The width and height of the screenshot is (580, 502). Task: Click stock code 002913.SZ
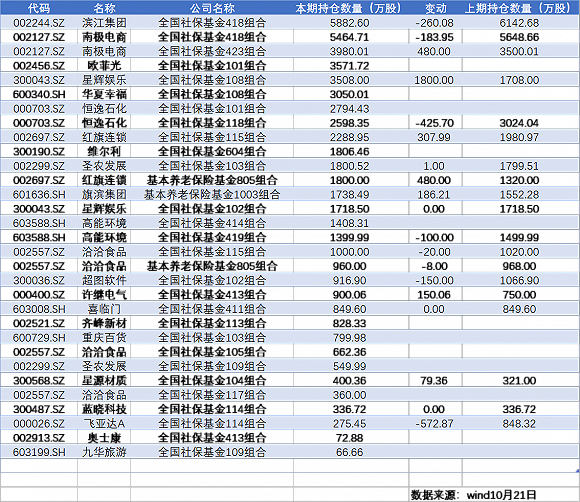pos(39,438)
